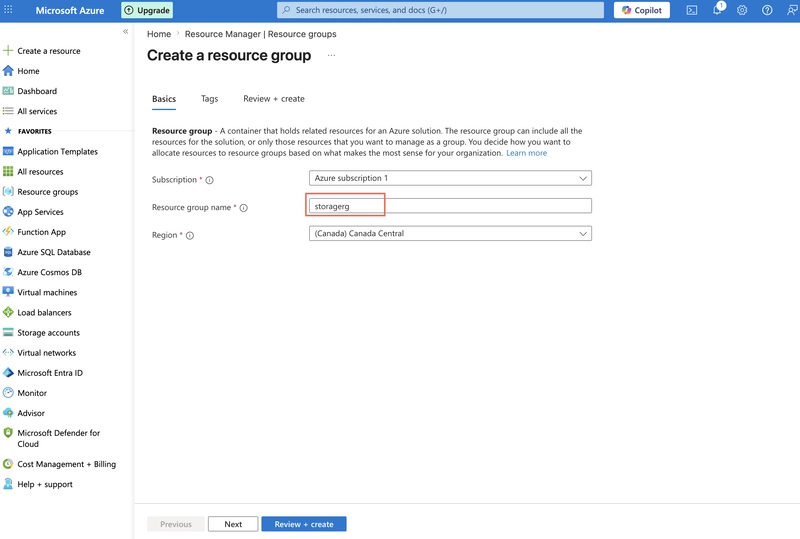Click the Virtual machines monitor icon
Image resolution: width=800 pixels, height=539 pixels.
(x=8, y=291)
